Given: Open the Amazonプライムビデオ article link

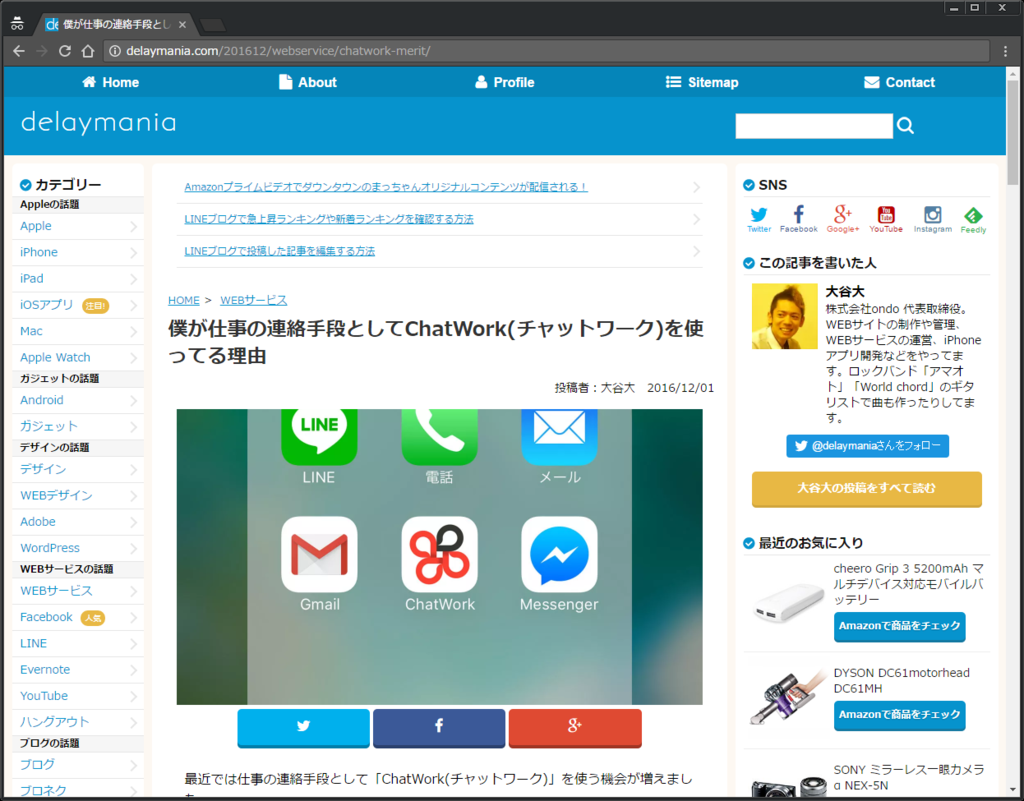Looking at the screenshot, I should 386,187.
